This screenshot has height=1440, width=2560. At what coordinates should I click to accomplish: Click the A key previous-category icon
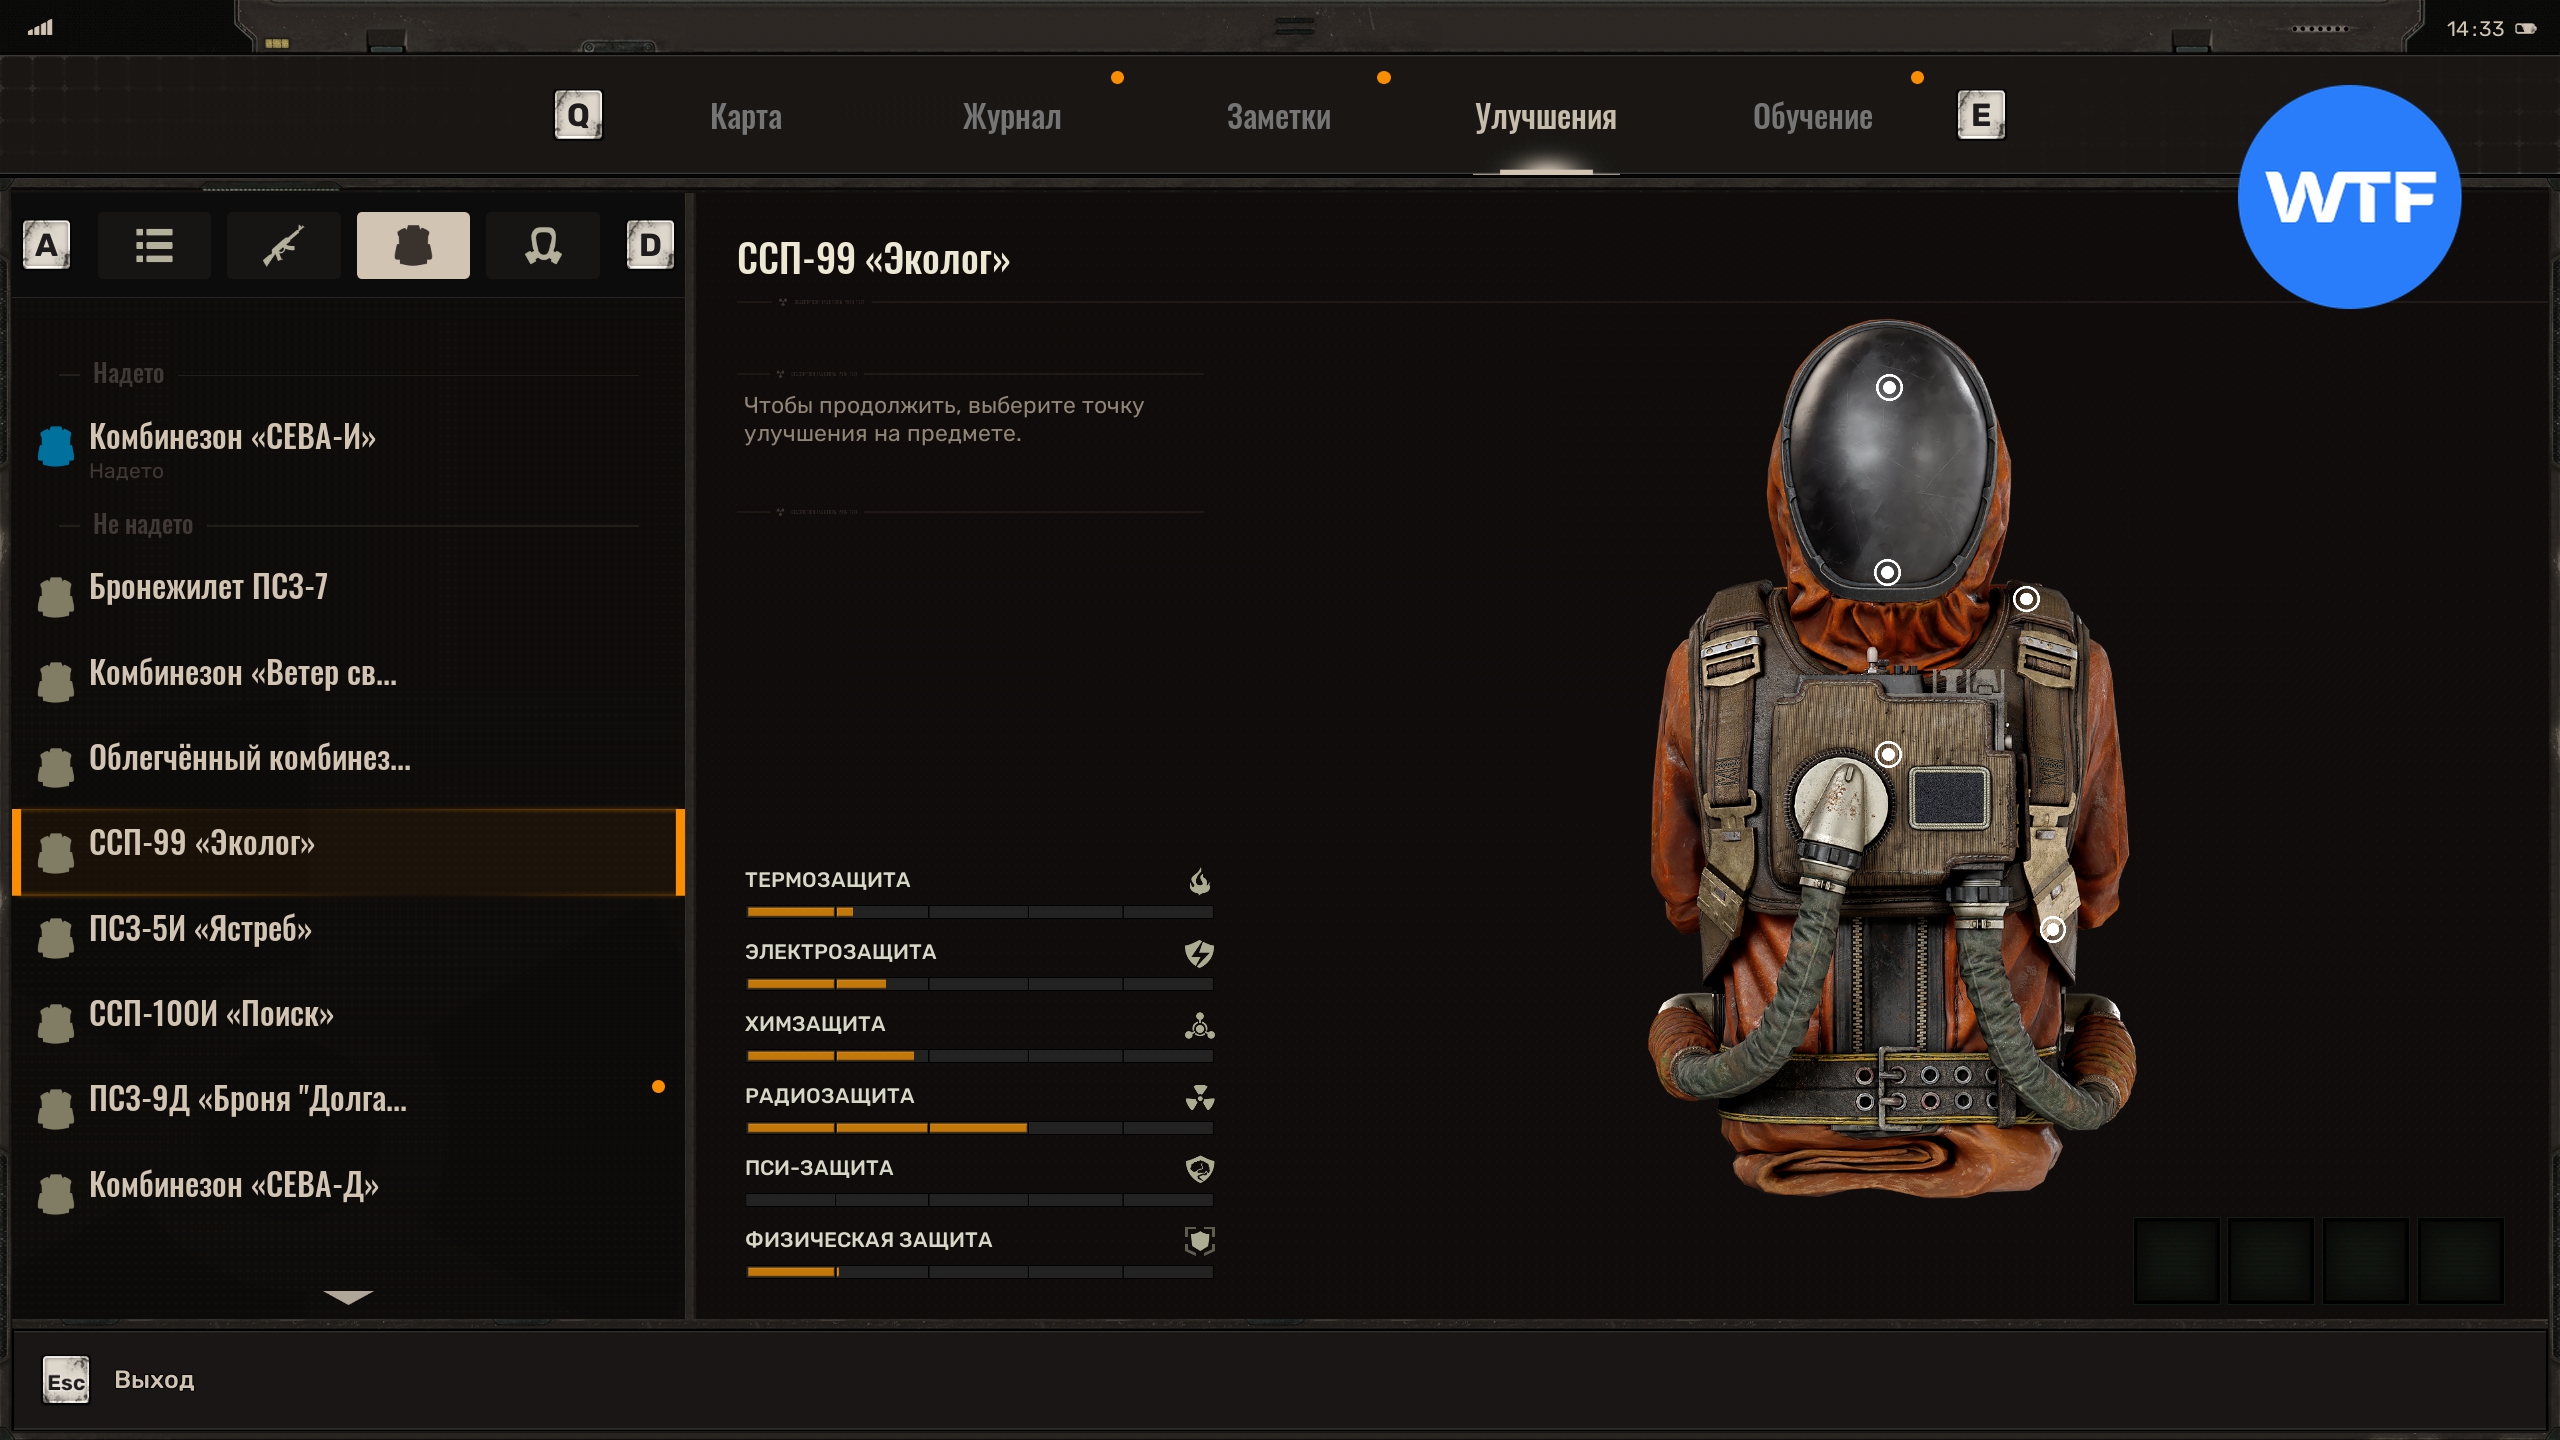click(x=46, y=245)
